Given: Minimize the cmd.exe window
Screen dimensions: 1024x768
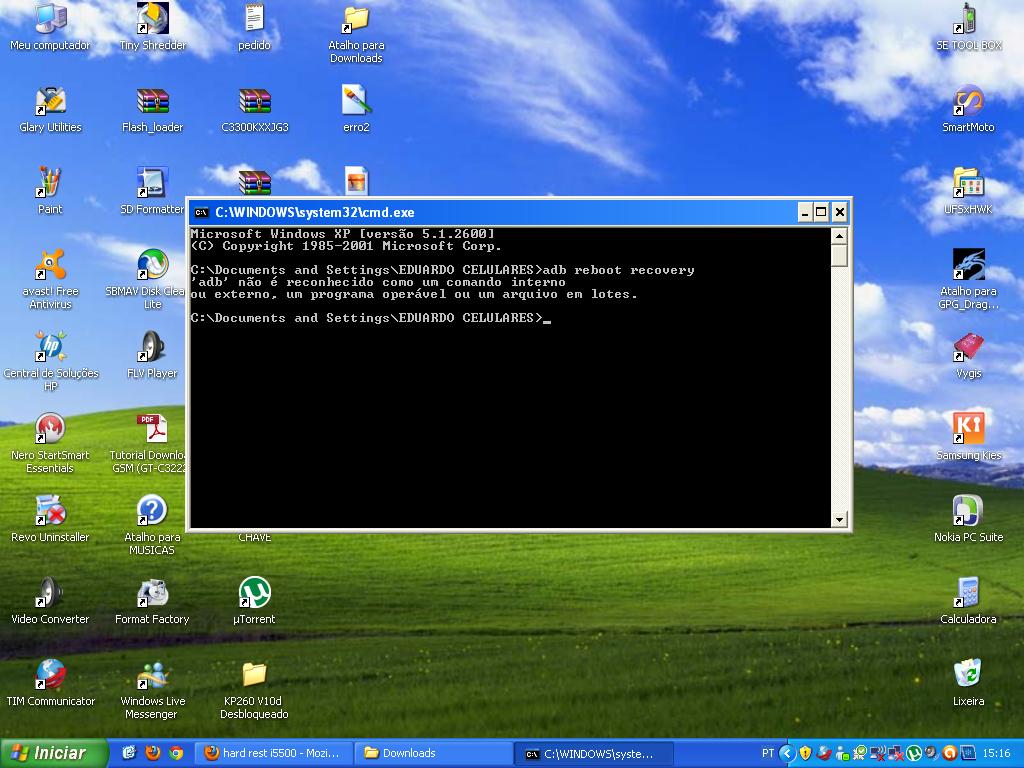Looking at the screenshot, I should 805,212.
